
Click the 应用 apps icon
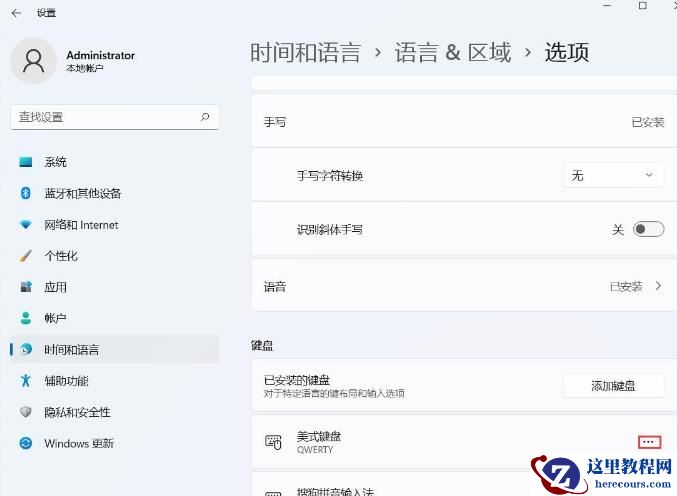(x=26, y=287)
